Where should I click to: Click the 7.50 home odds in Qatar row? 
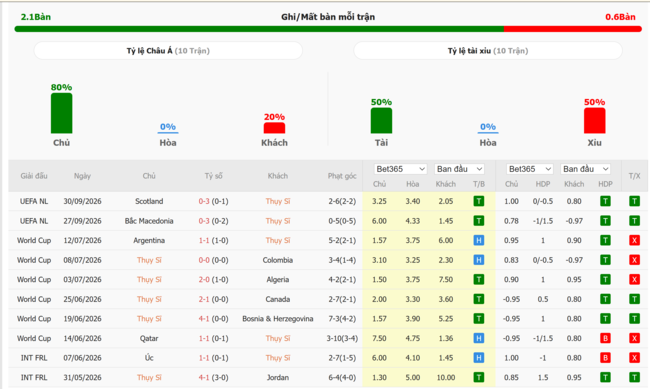click(379, 338)
